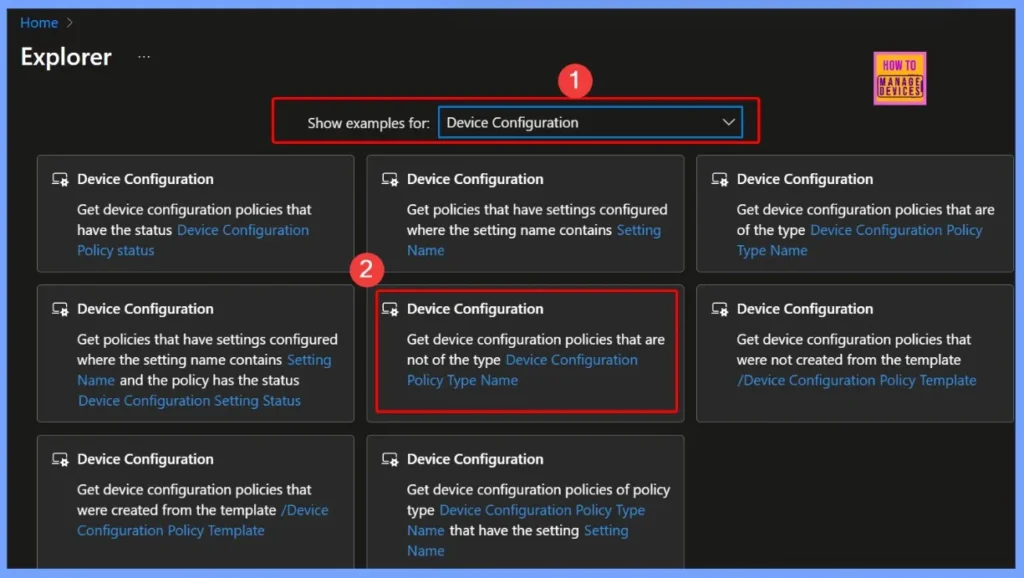This screenshot has height=578, width=1024.
Task: Click the icon of the 'were created from the template' card
Action: pos(60,459)
